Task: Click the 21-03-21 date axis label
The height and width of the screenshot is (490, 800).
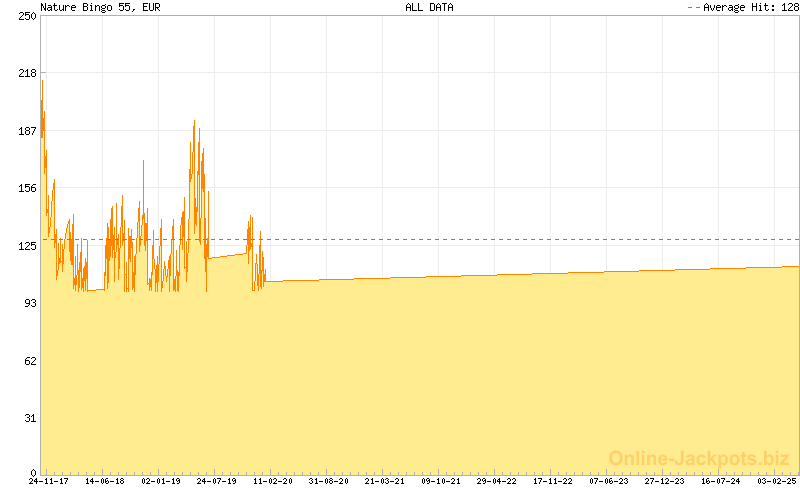Action: [x=385, y=481]
